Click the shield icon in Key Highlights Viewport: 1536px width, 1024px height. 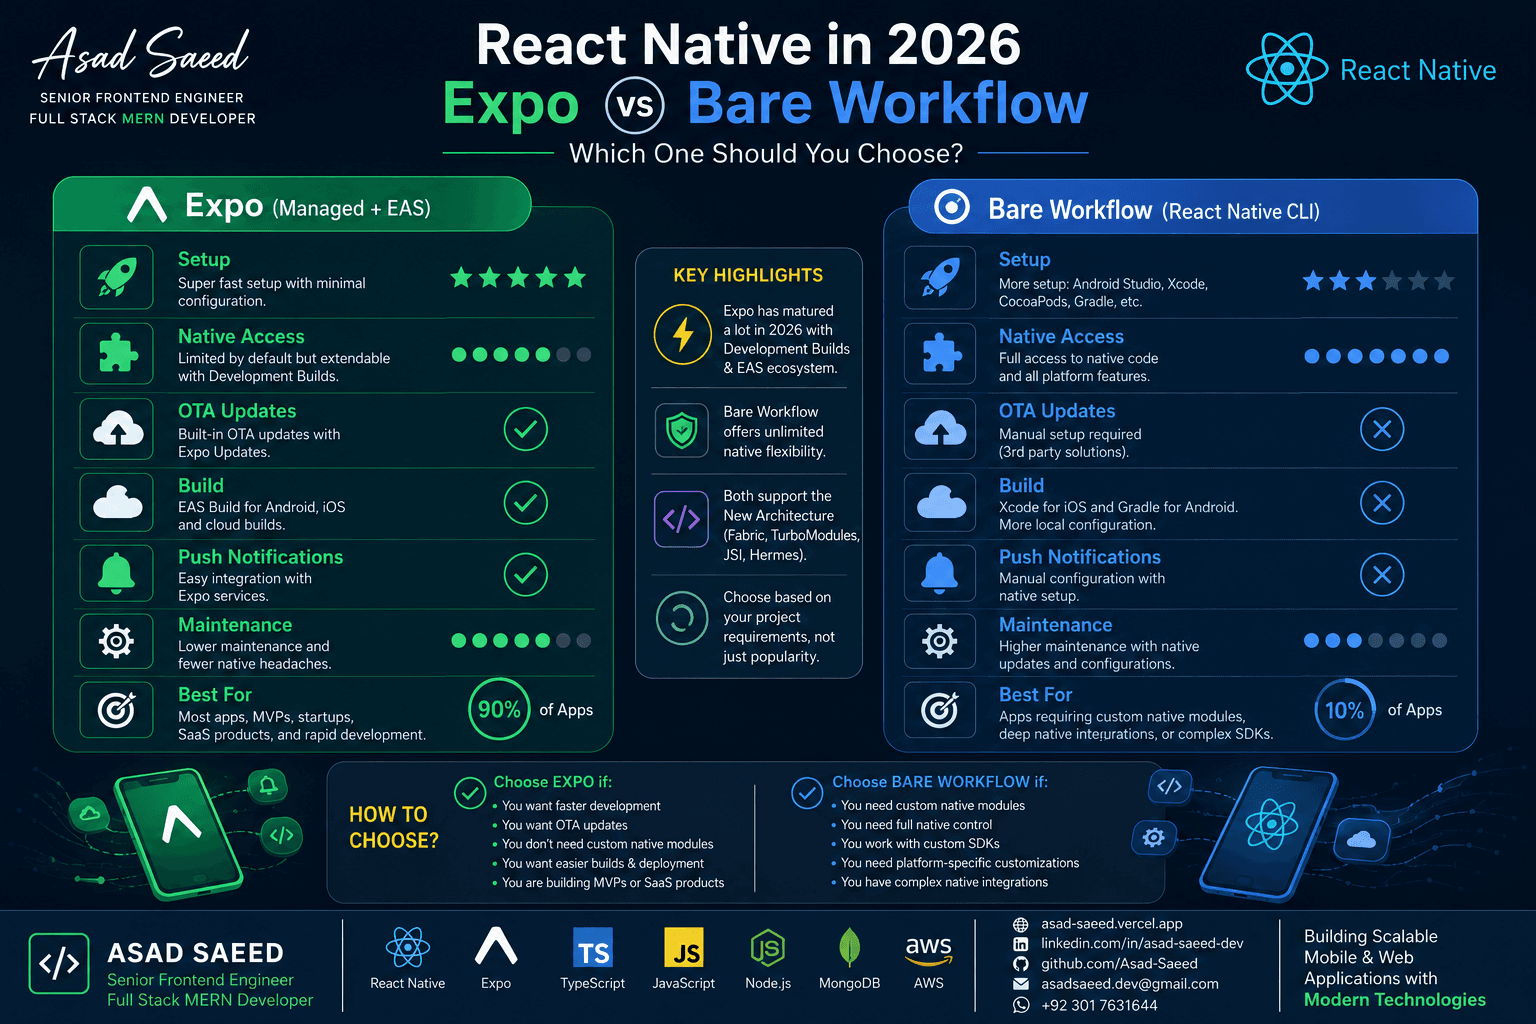682,431
